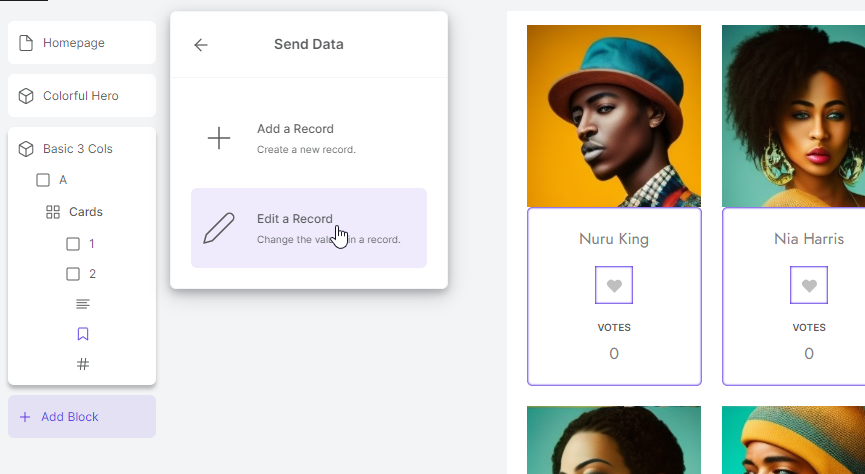
Task: Select container A in Basic 3 Cols
Action: point(52,180)
